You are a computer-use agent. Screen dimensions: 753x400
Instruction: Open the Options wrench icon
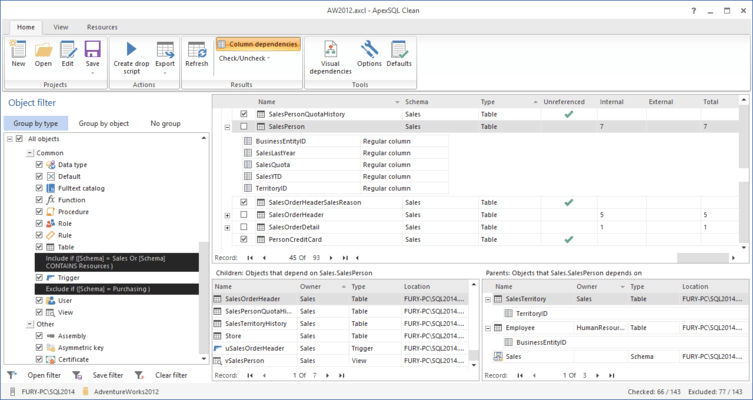point(369,49)
